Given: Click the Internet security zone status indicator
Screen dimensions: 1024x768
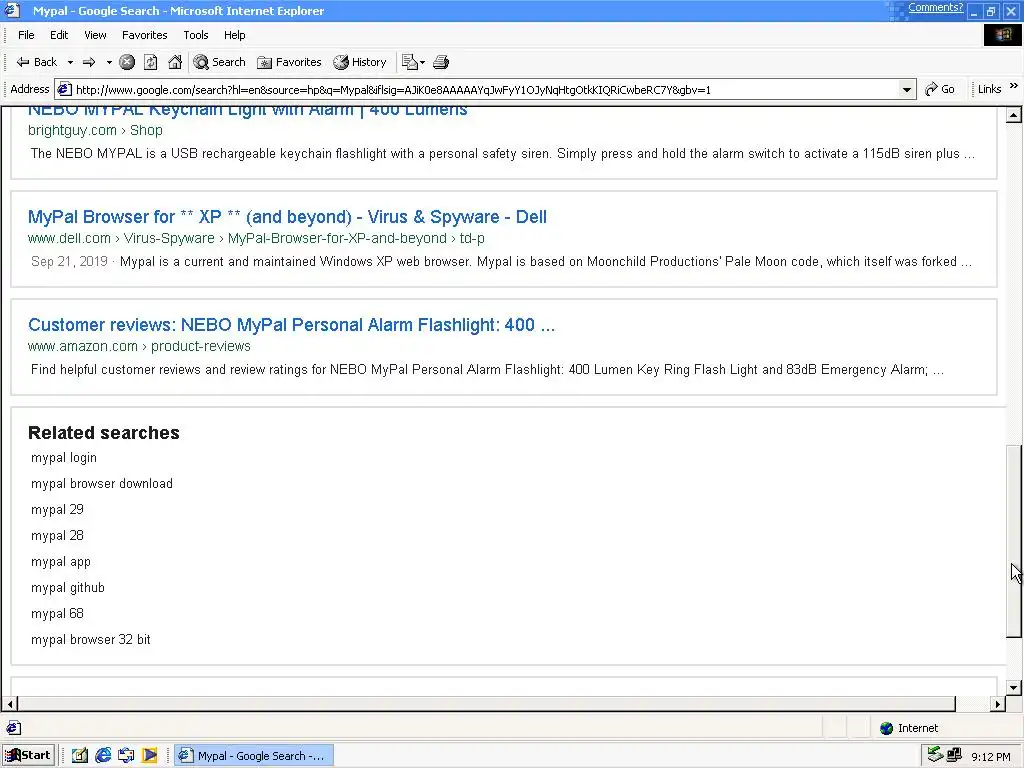Looking at the screenshot, I should [909, 728].
